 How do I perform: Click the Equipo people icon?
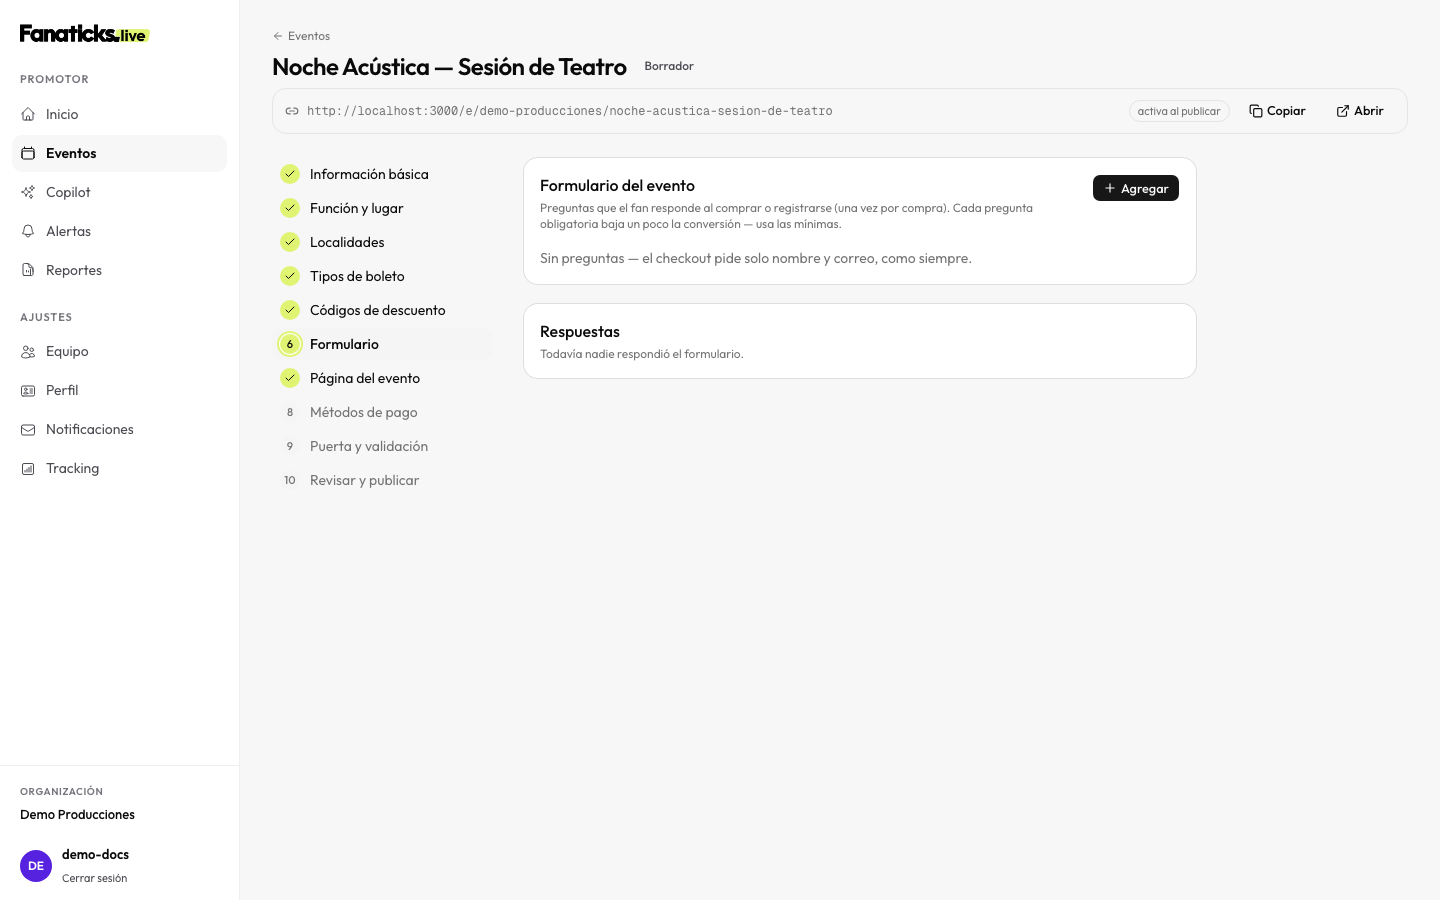28,351
